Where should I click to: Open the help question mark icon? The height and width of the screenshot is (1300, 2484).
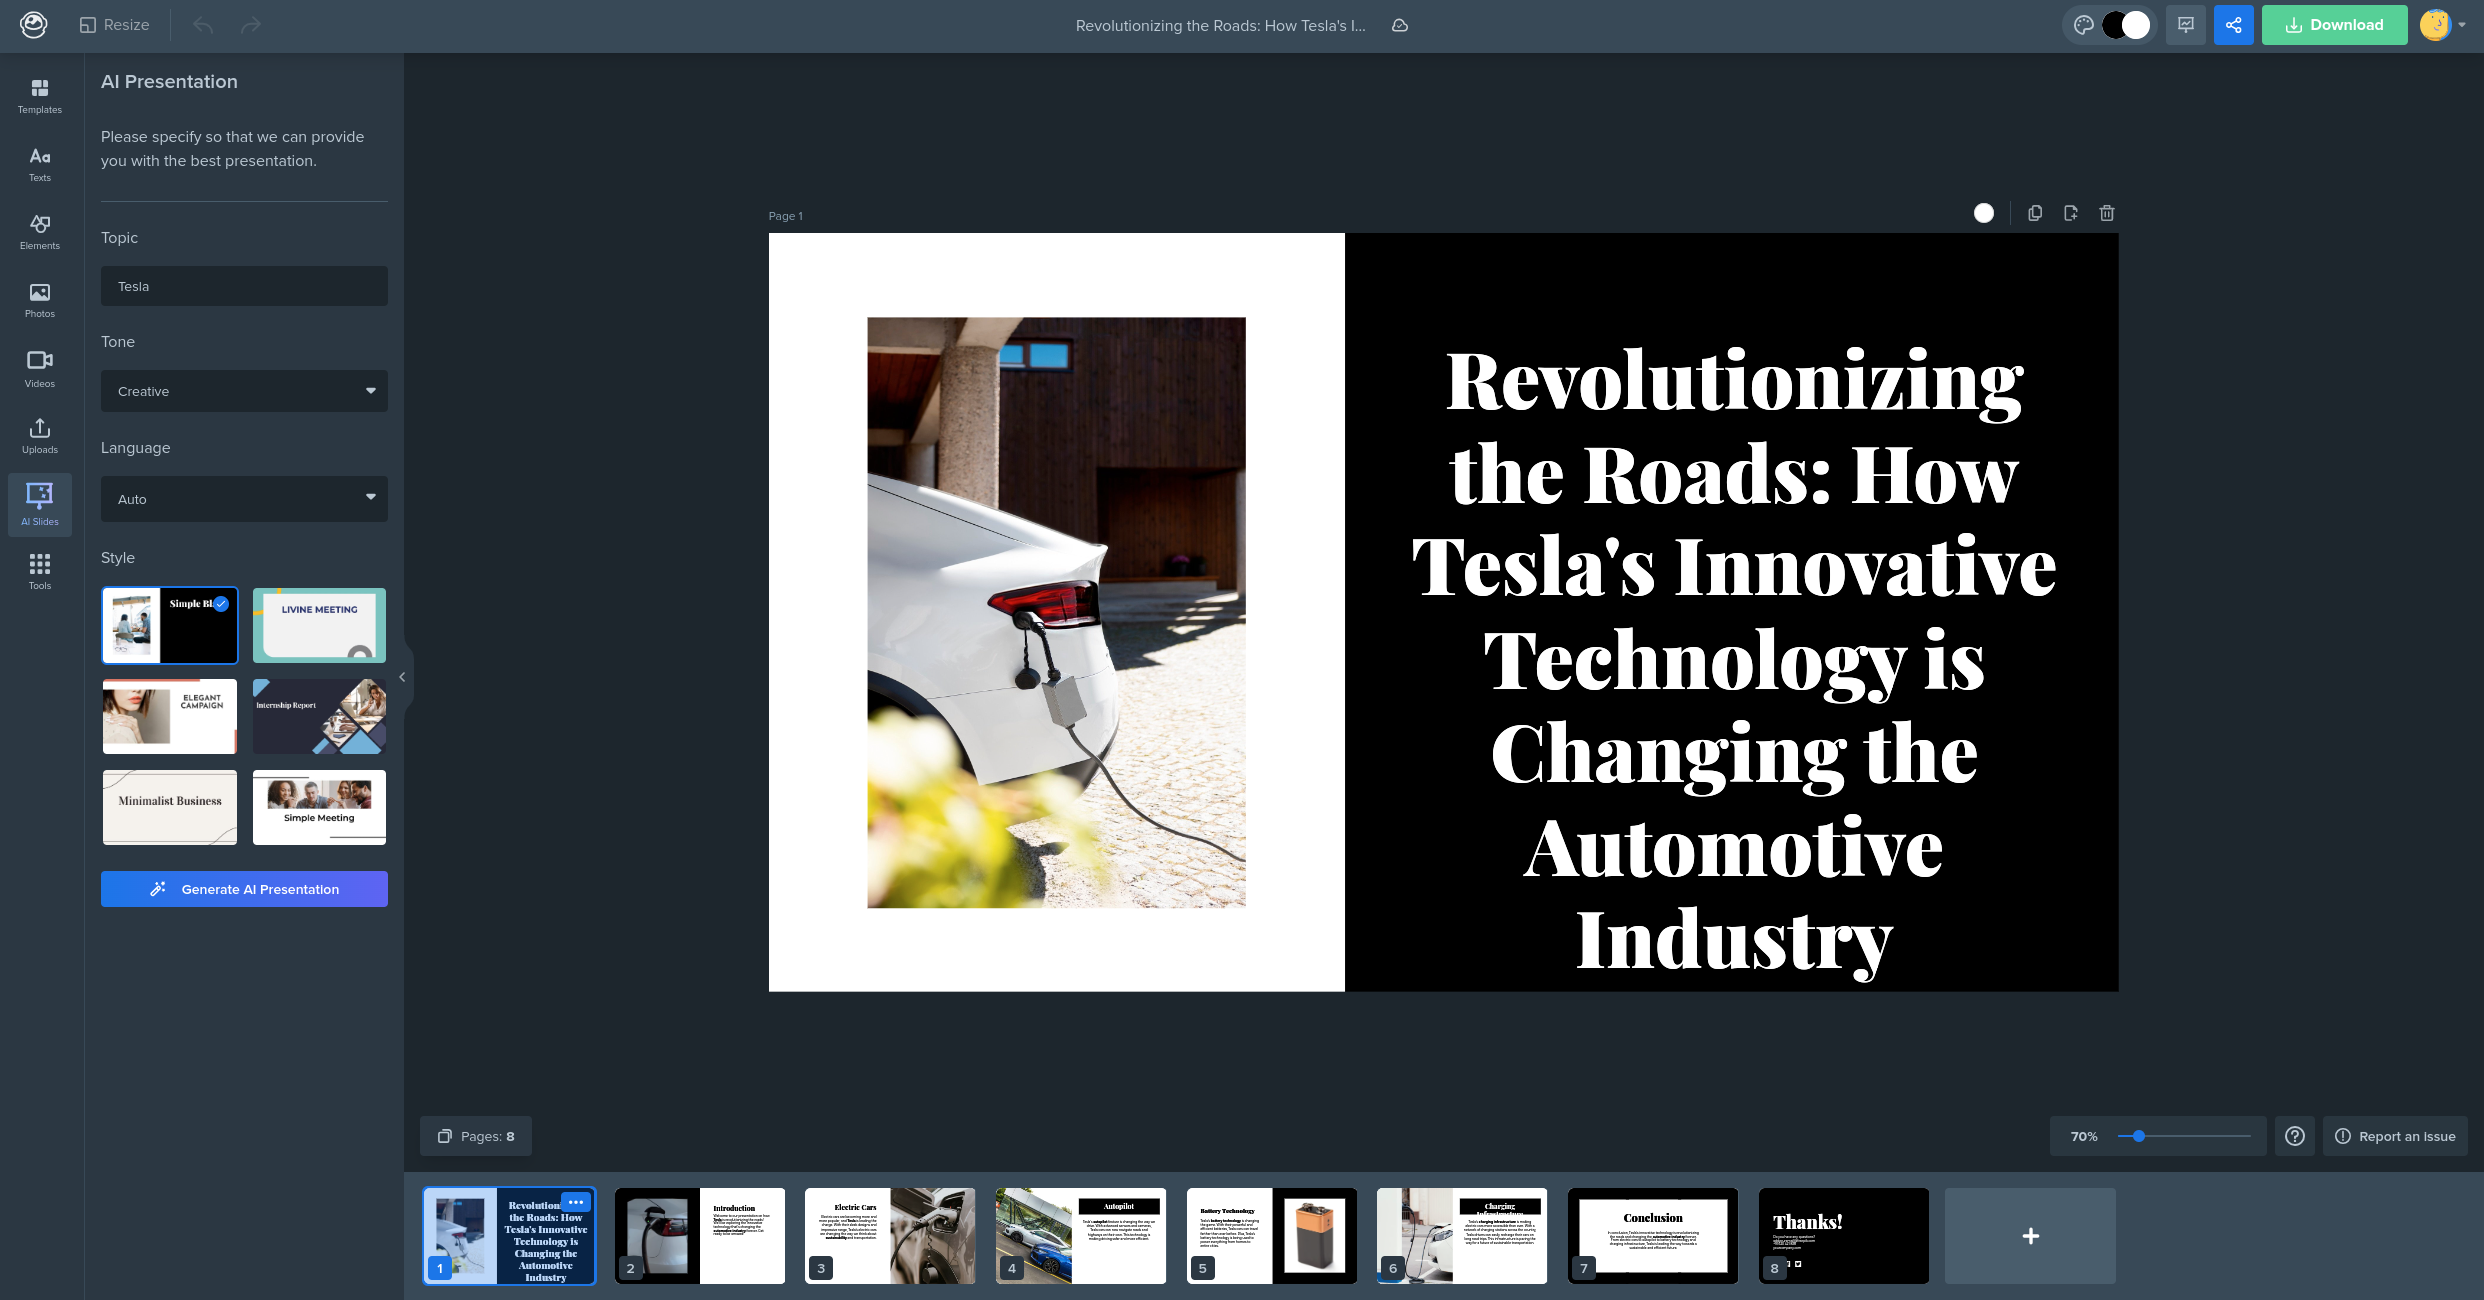click(2295, 1136)
